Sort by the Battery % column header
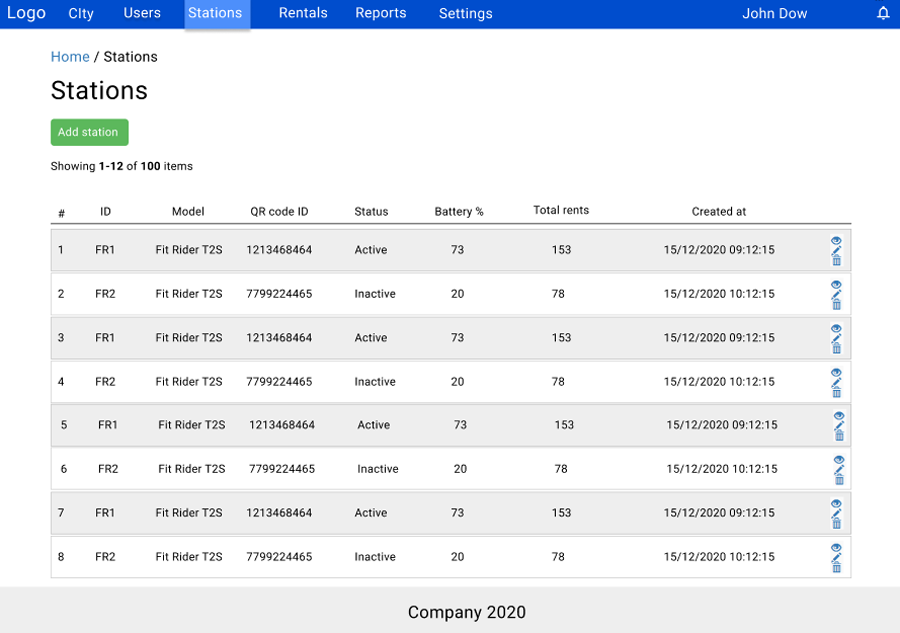Image resolution: width=900 pixels, height=633 pixels. [459, 211]
